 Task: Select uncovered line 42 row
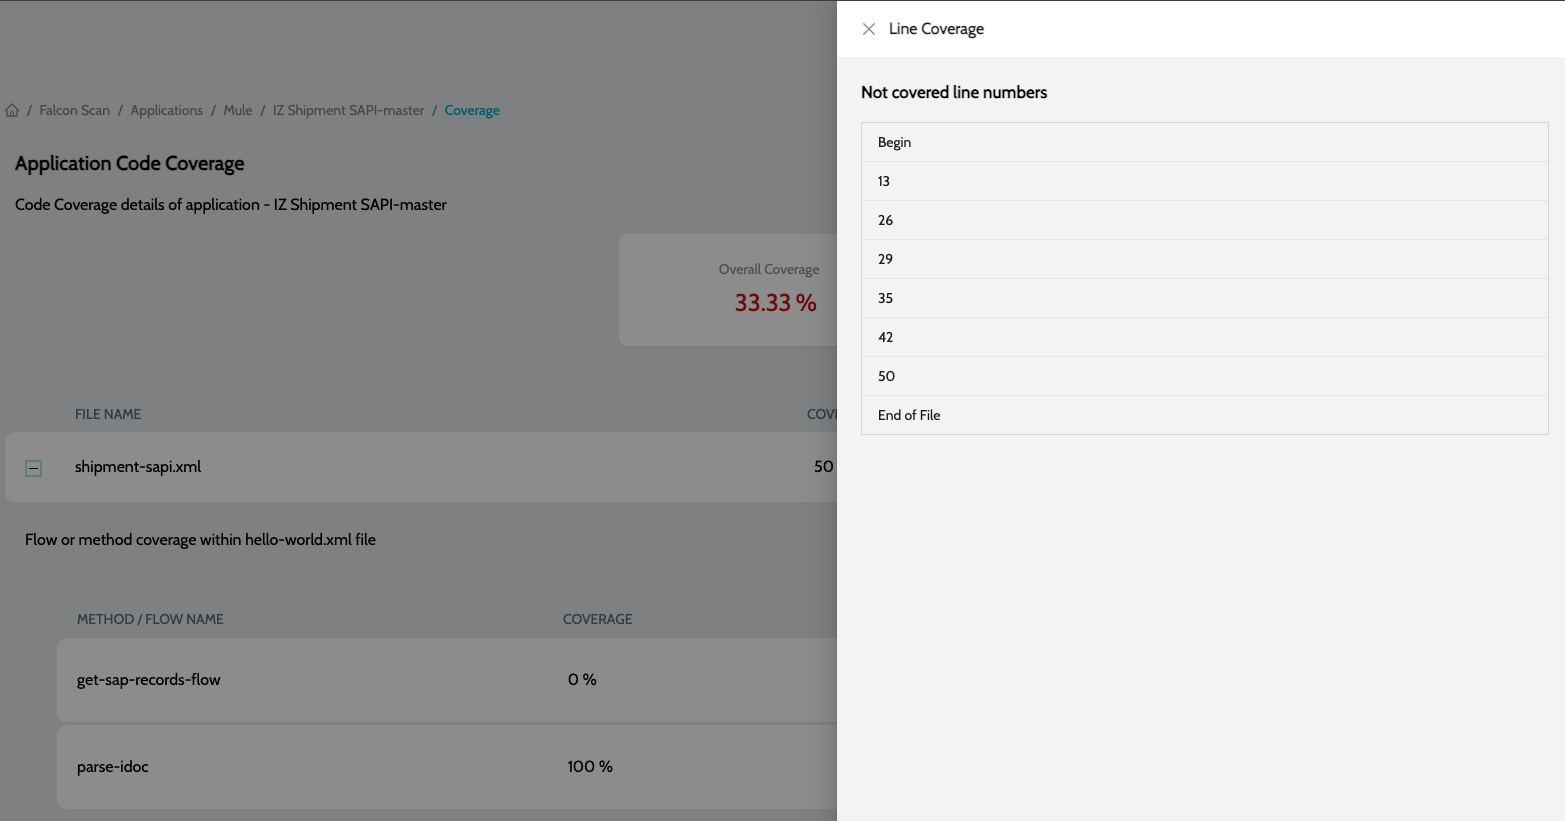pyautogui.click(x=1204, y=337)
